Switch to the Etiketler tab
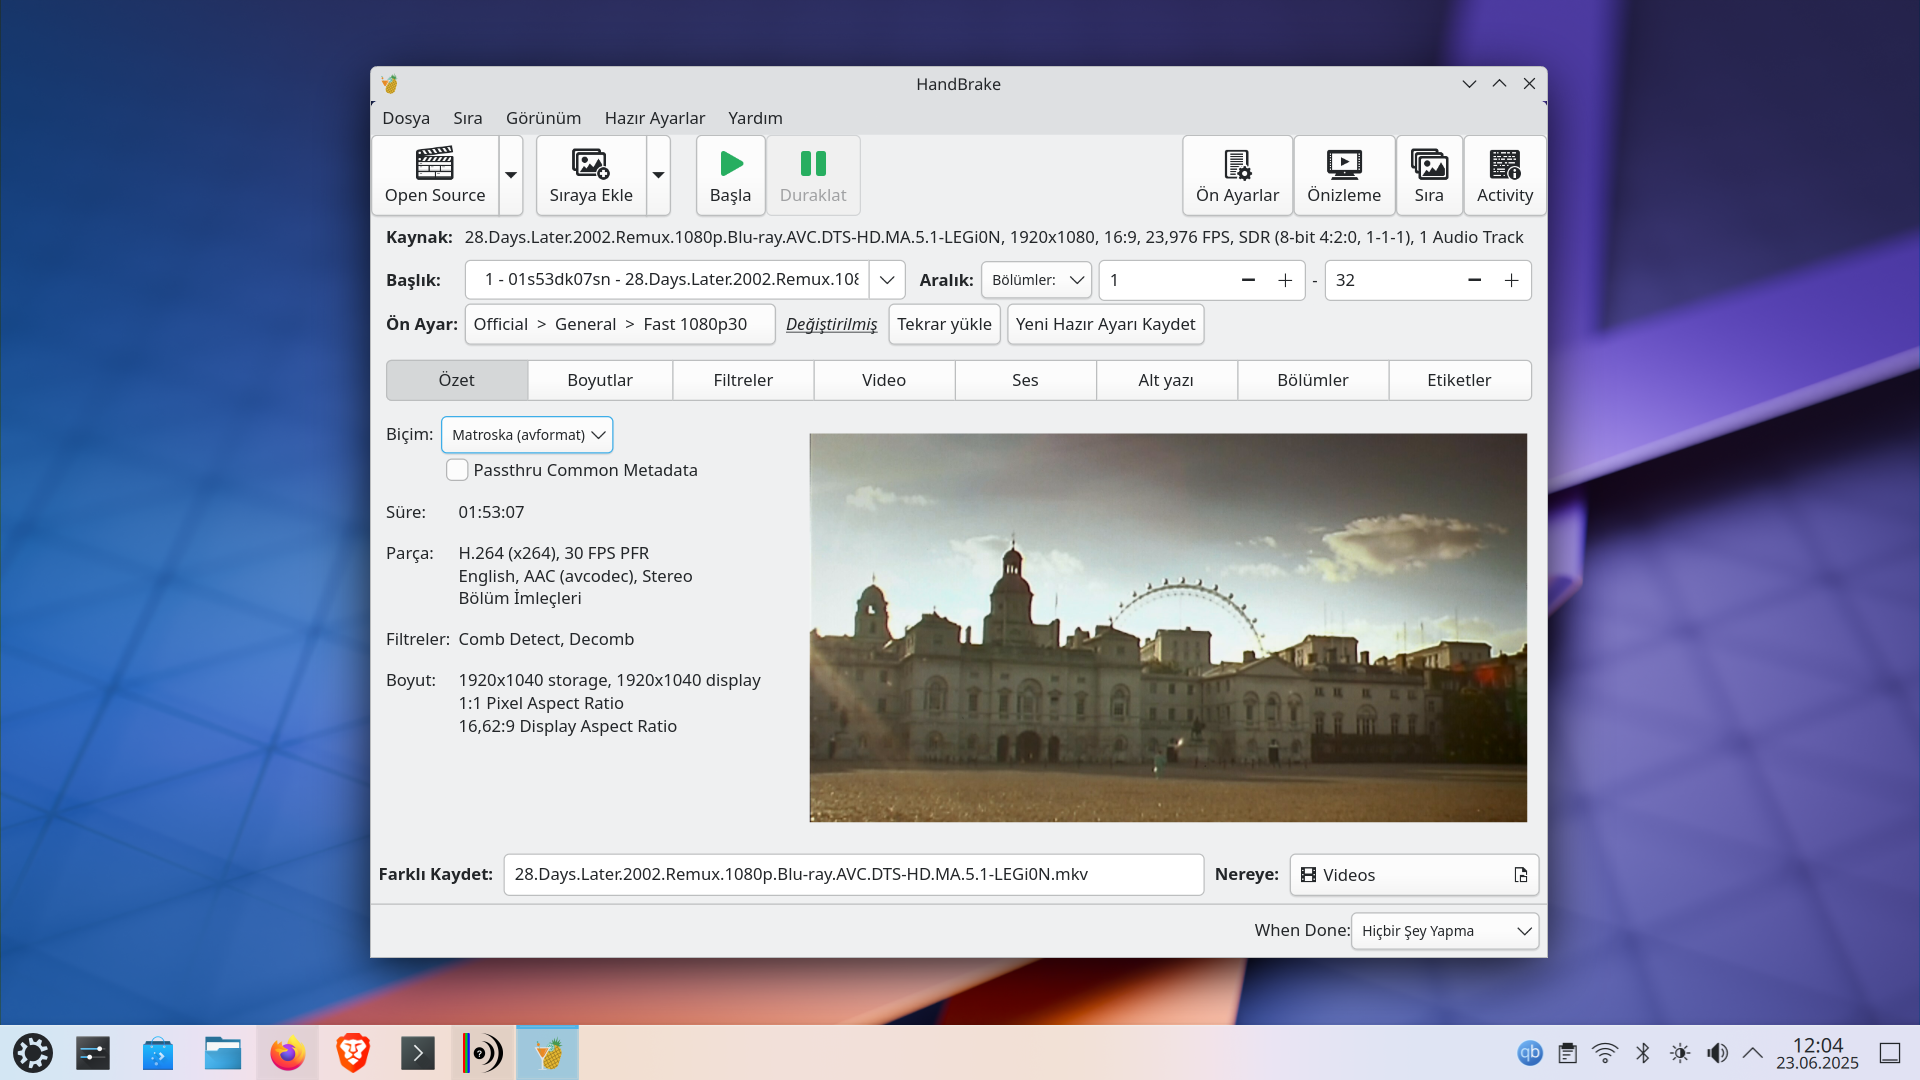Viewport: 1920px width, 1080px height. coord(1459,380)
